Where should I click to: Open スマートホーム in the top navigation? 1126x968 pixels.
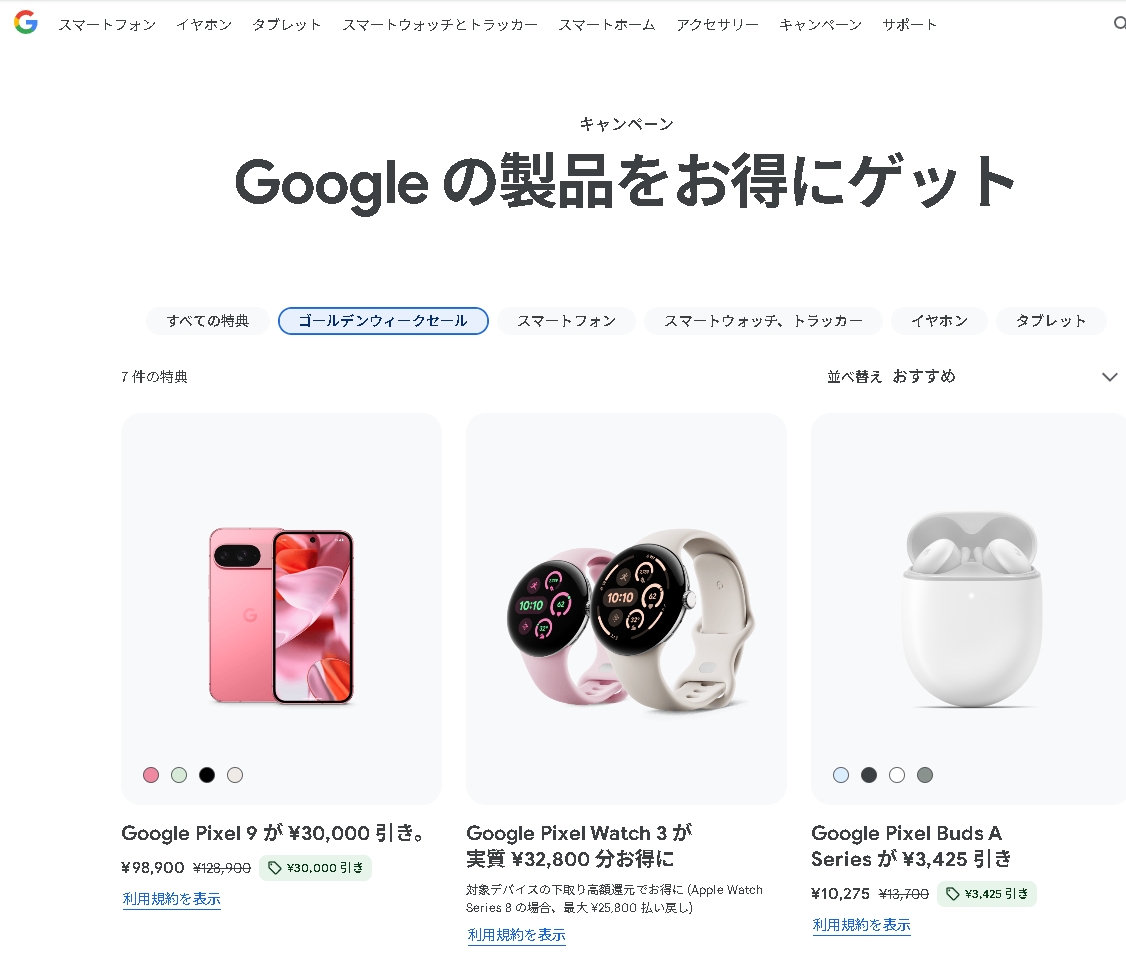pyautogui.click(x=607, y=24)
